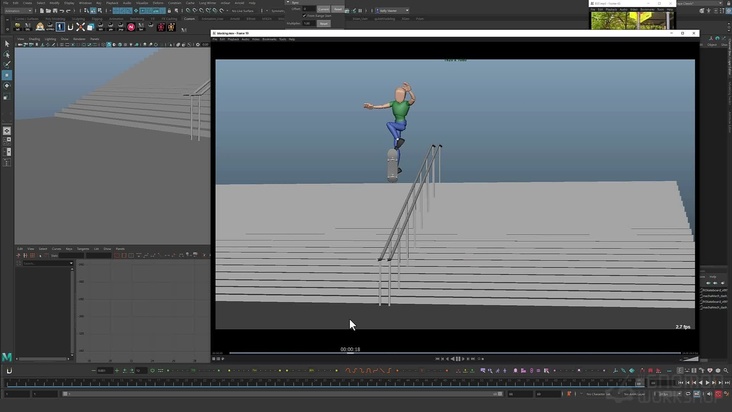Click the magnifier search icon in animBot toolbar

(726, 370)
